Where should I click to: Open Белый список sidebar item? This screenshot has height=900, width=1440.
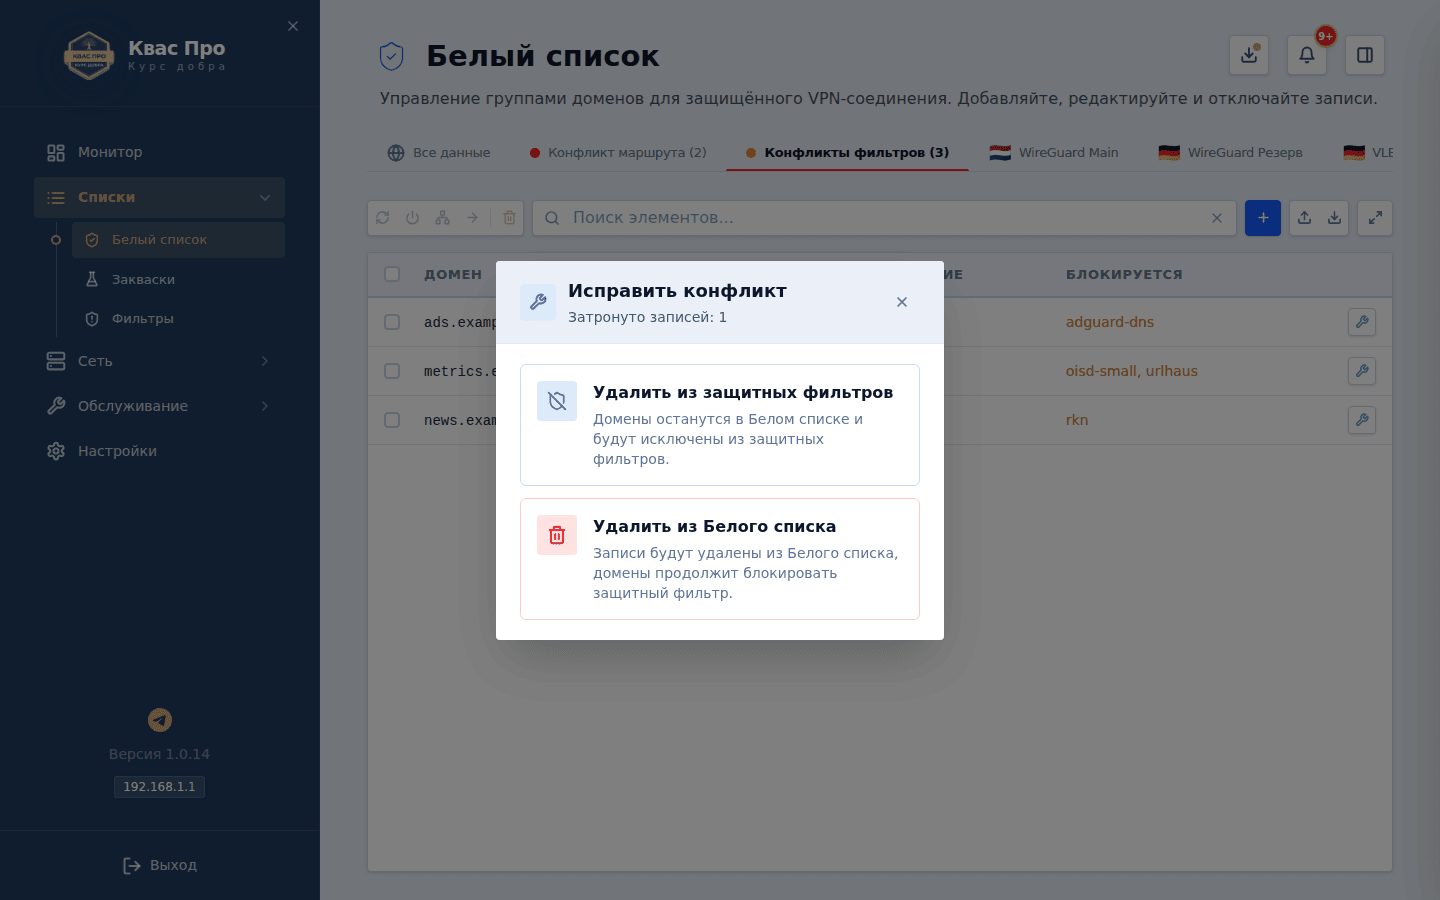click(178, 240)
